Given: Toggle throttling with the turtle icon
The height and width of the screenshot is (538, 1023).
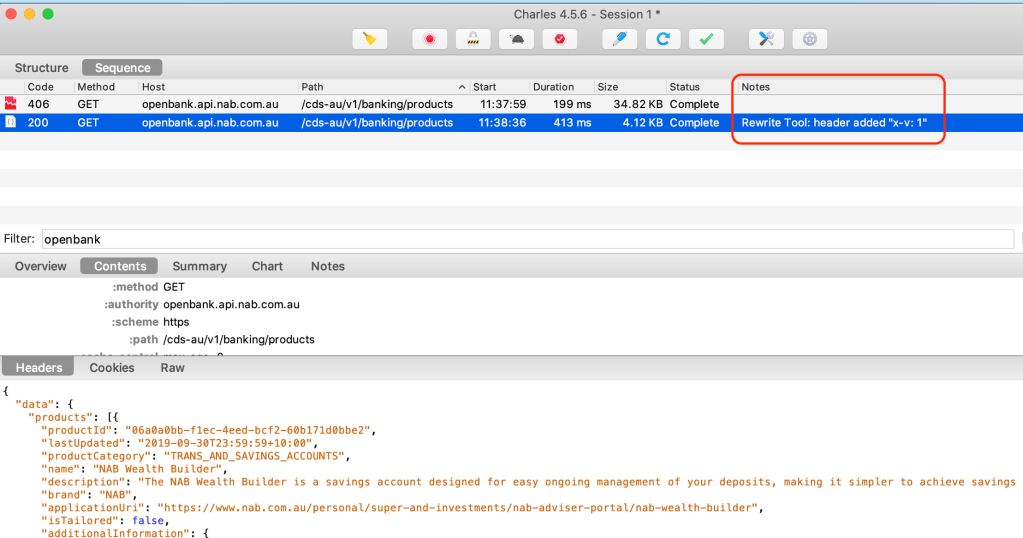Looking at the screenshot, I should 516,39.
